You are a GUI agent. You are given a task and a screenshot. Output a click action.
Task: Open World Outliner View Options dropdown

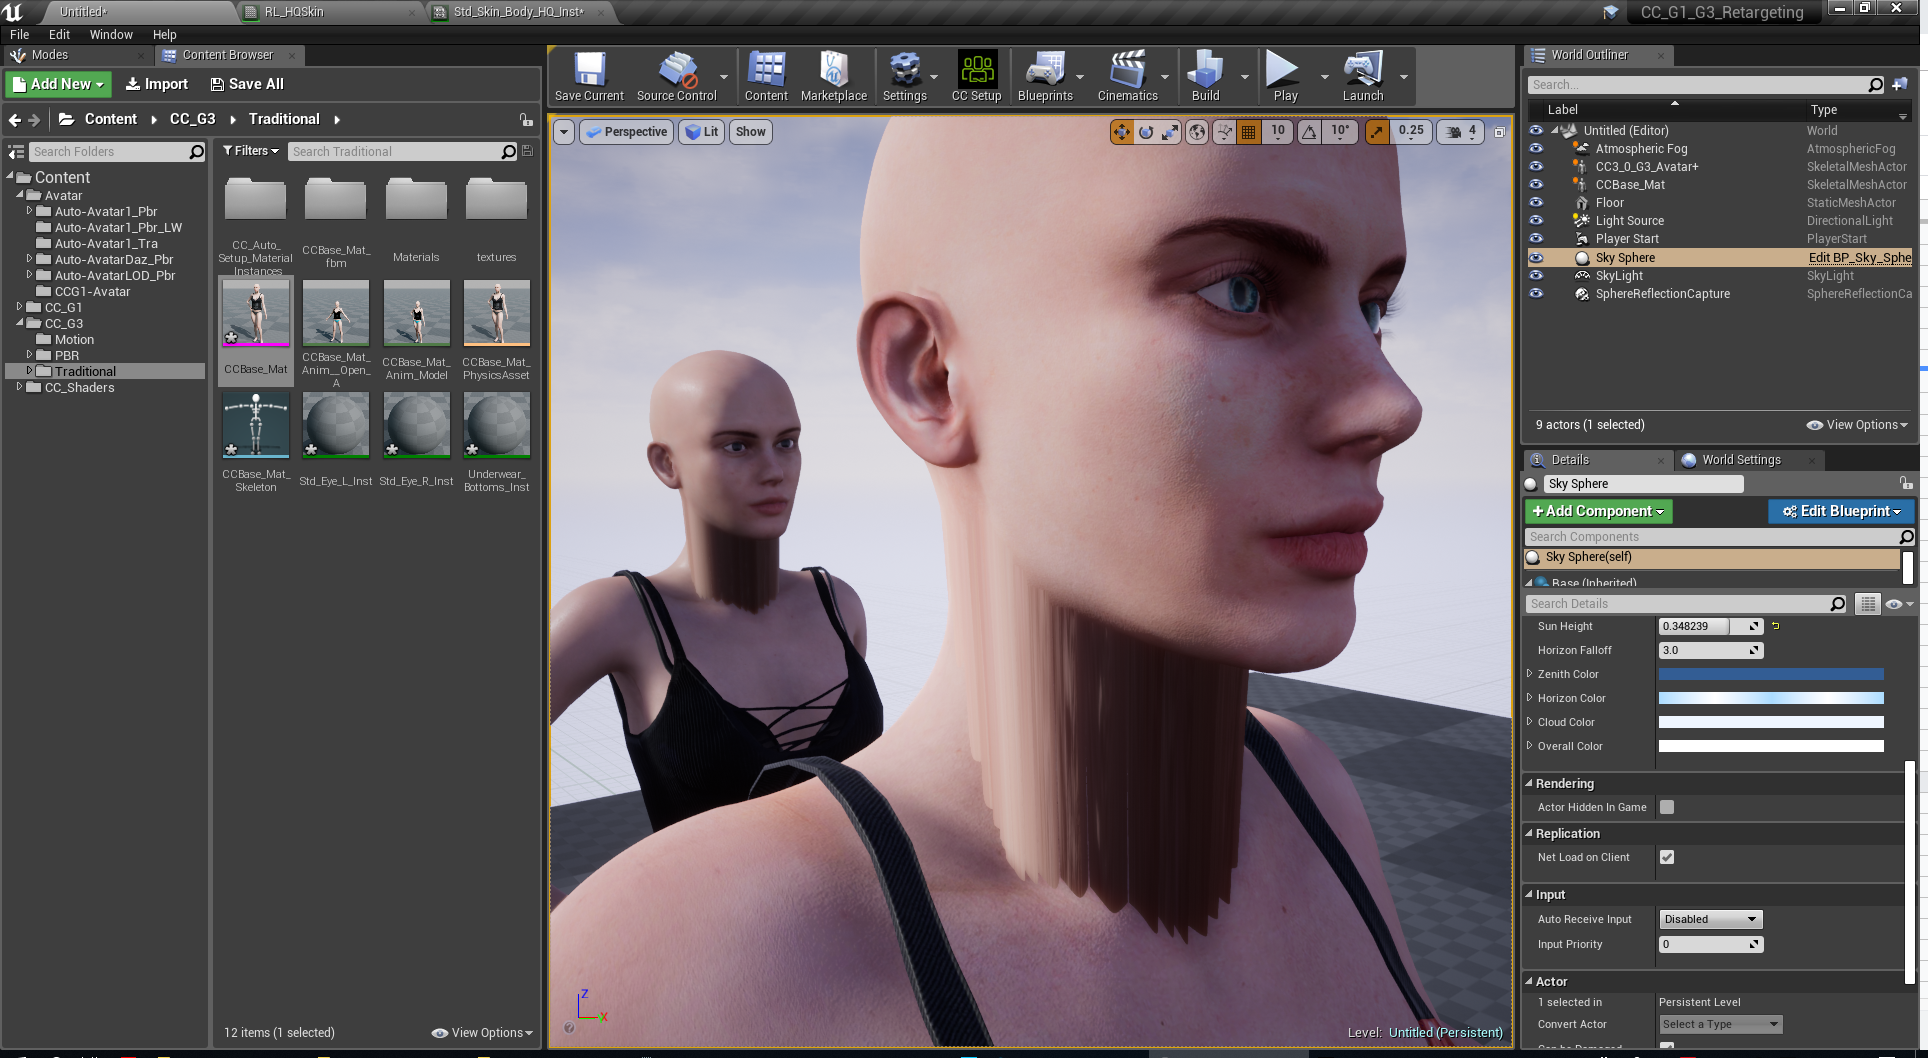1857,425
